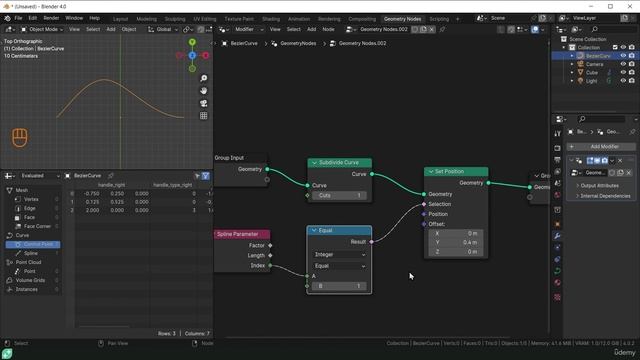Screen dimensions: 640x360
Task: Click the unlink X beside Geometry Nodes.002 in header
Action: (431, 29)
